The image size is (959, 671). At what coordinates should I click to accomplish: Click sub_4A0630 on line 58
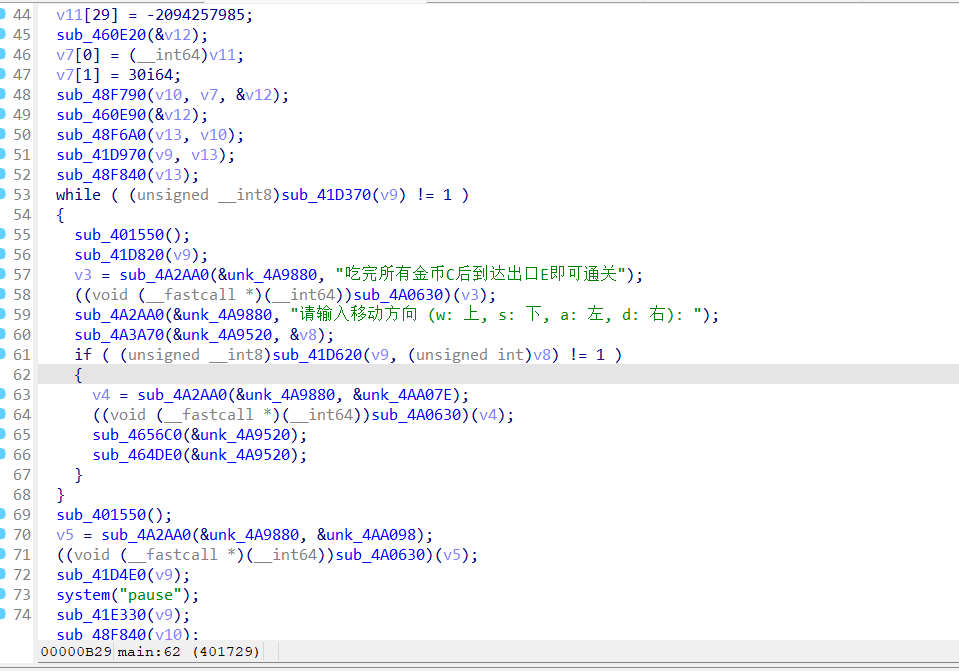tap(398, 295)
